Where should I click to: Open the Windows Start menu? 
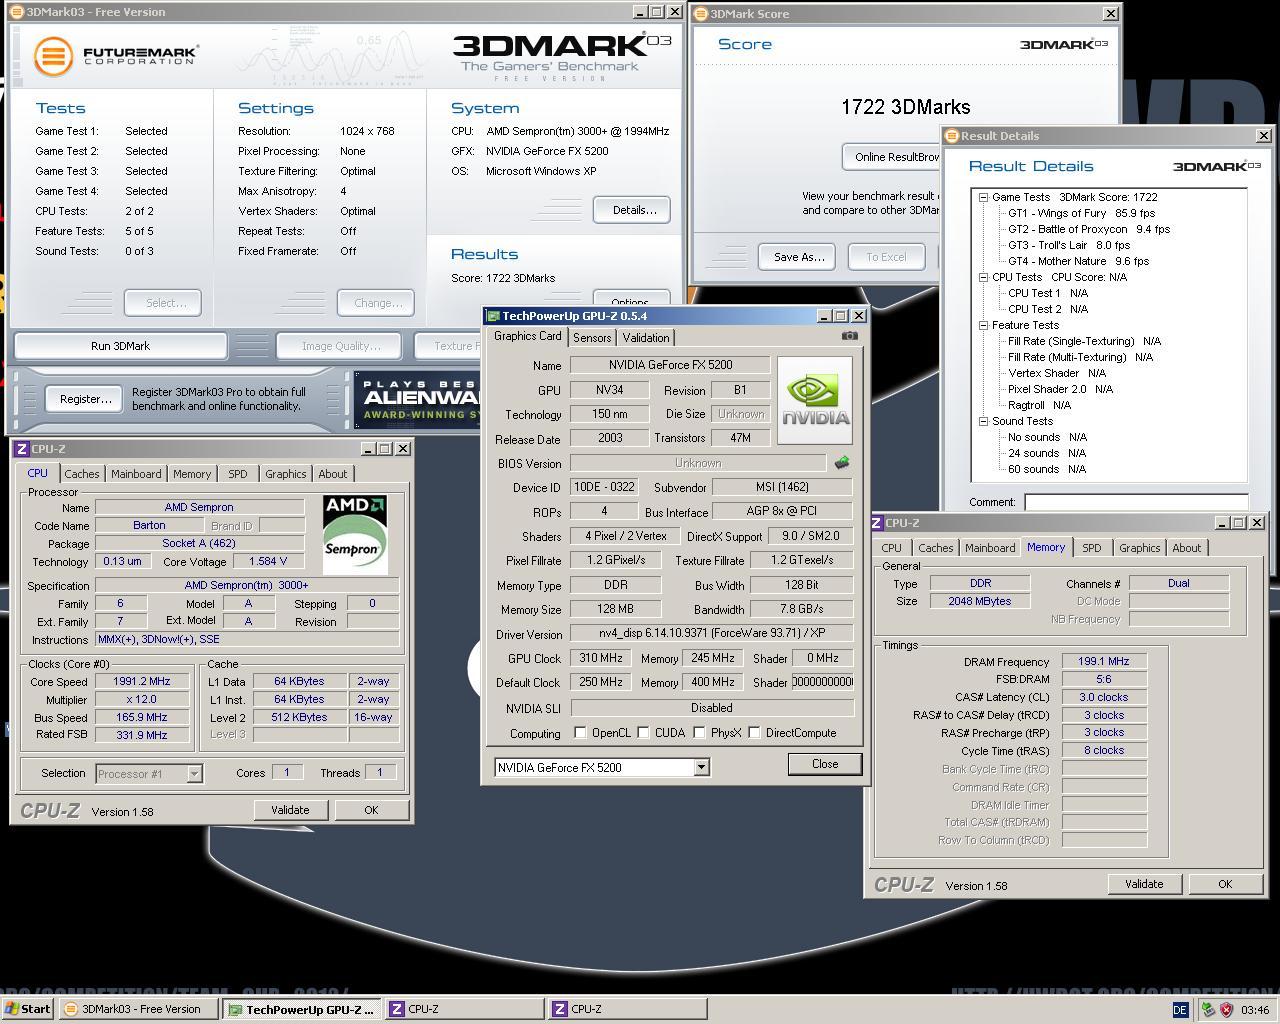[x=28, y=1009]
